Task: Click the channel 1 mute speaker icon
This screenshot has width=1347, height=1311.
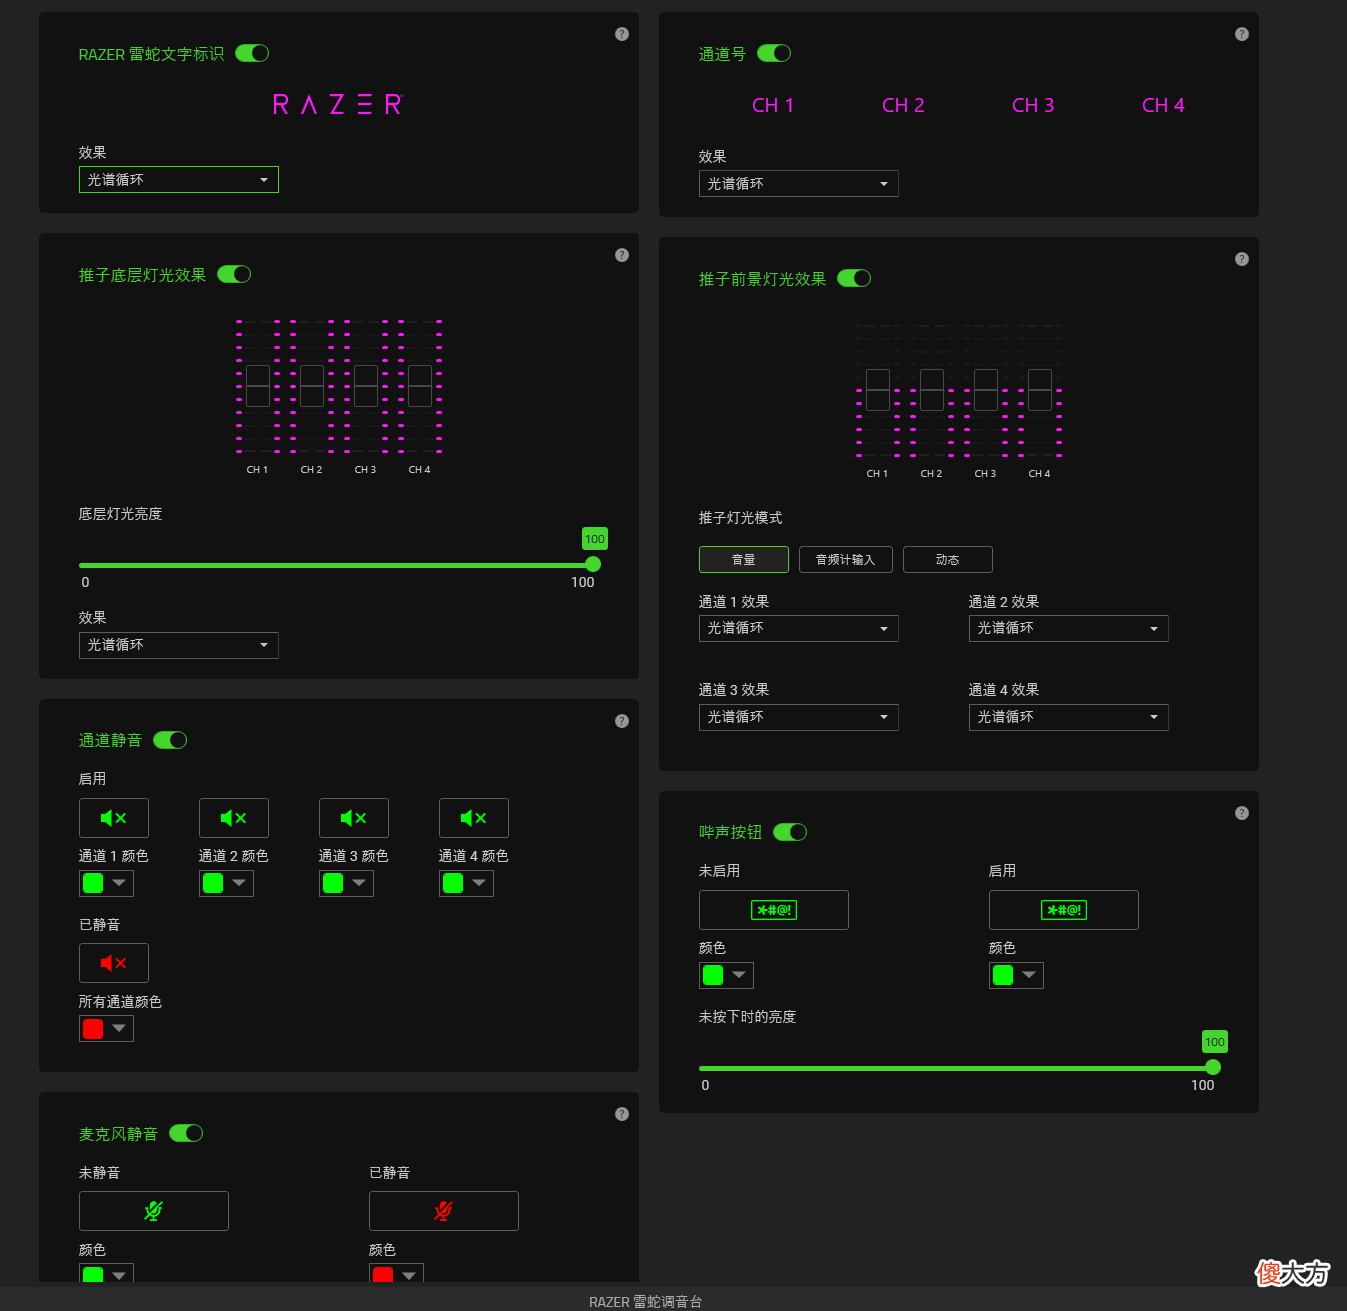Action: coord(114,818)
